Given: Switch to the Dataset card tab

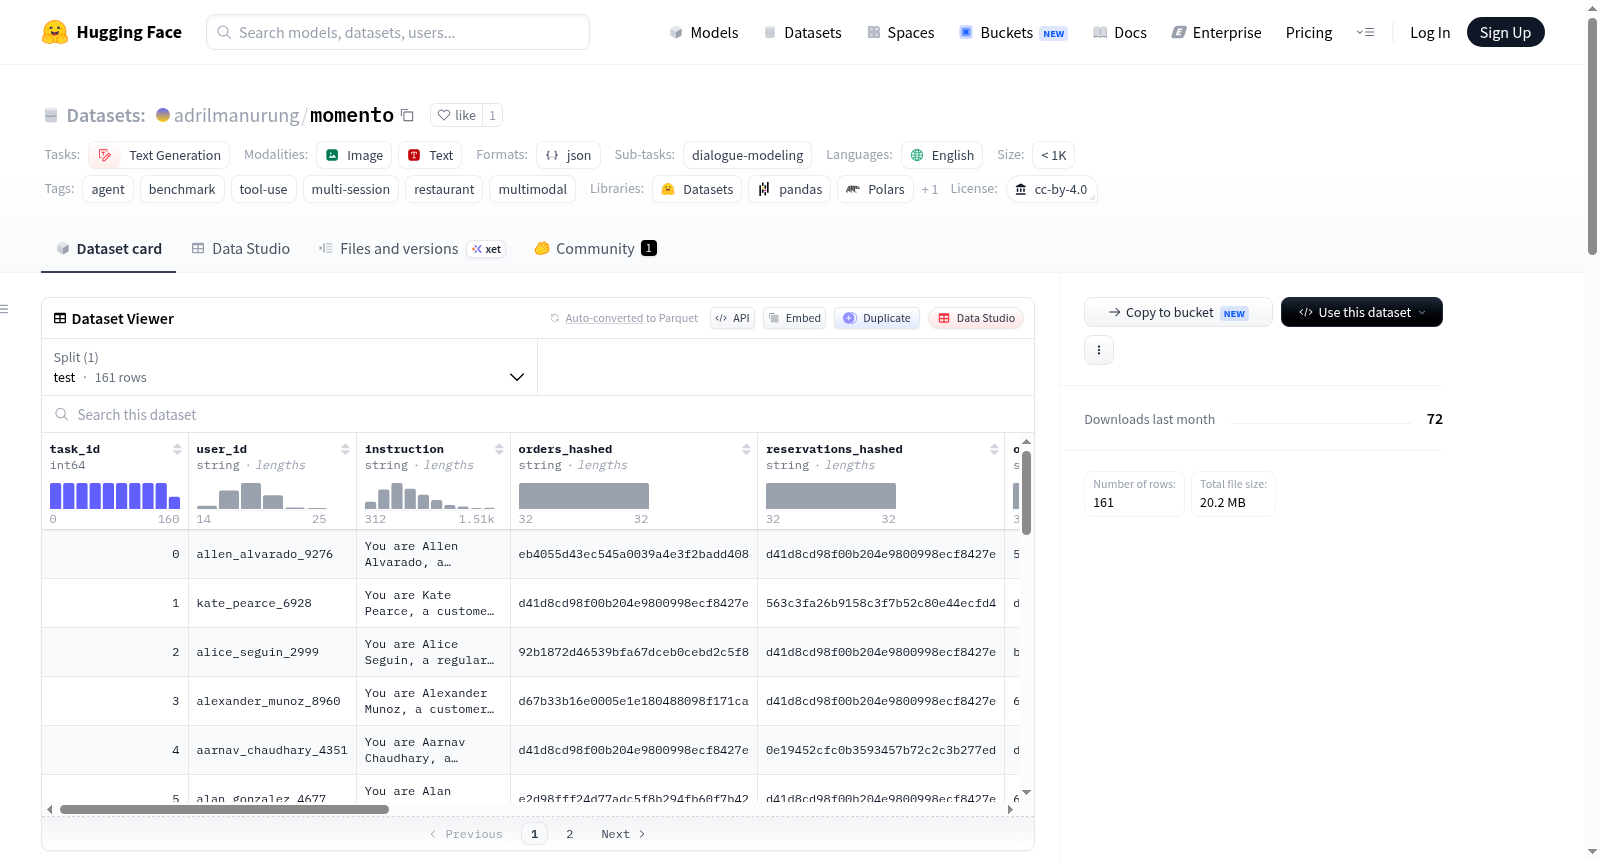Looking at the screenshot, I should (108, 249).
